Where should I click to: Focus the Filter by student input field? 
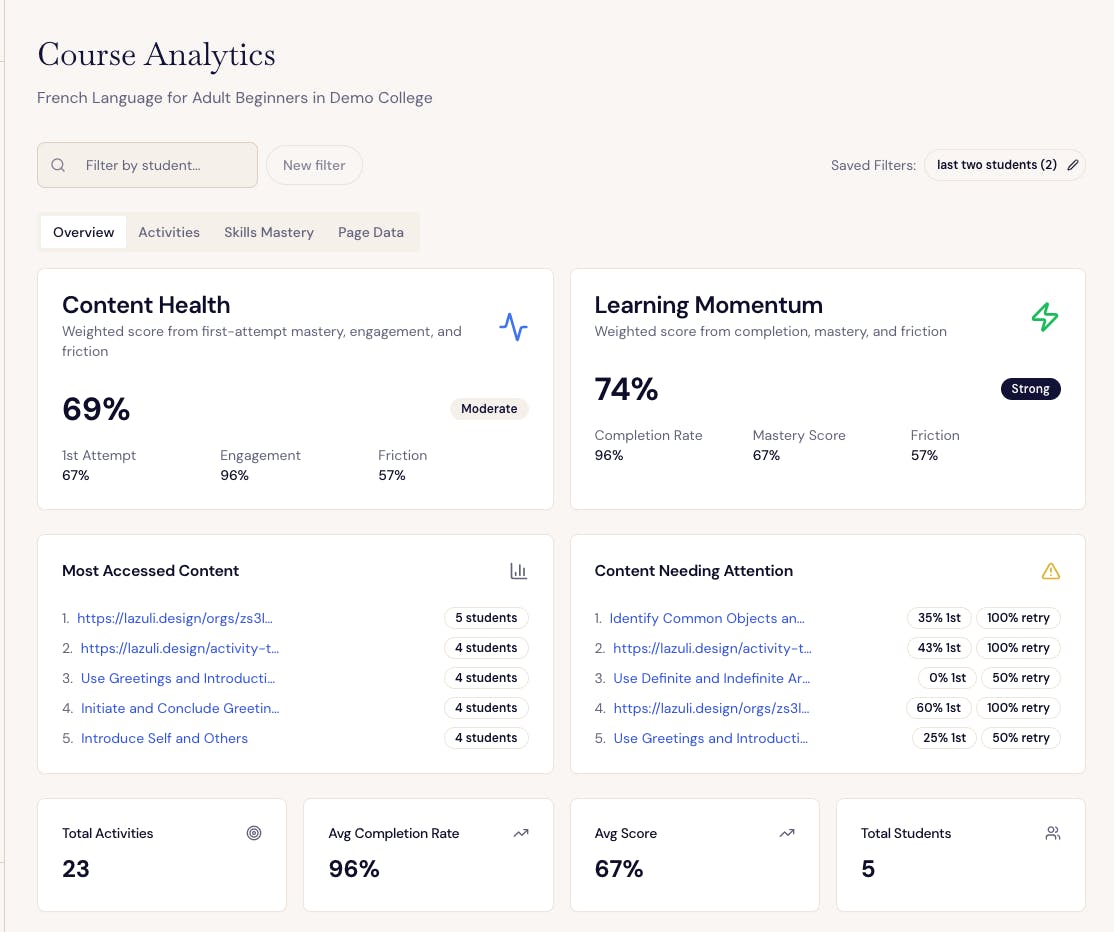coord(160,165)
